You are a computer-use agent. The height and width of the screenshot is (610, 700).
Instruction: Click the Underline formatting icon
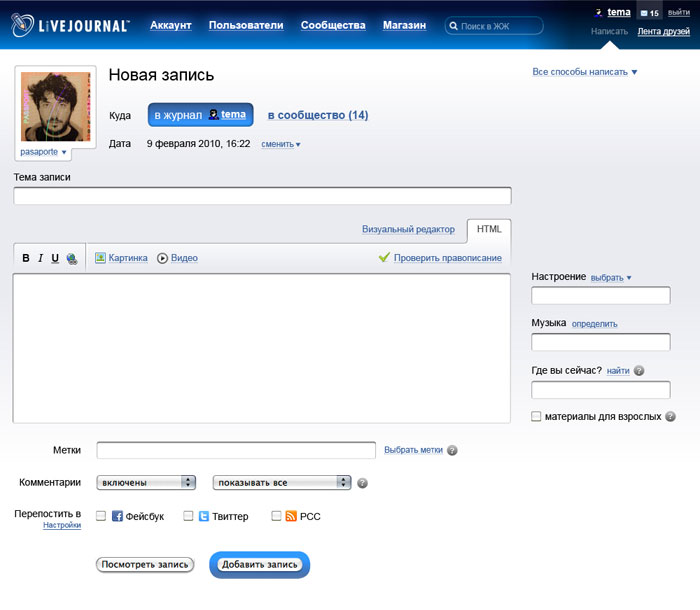55,258
